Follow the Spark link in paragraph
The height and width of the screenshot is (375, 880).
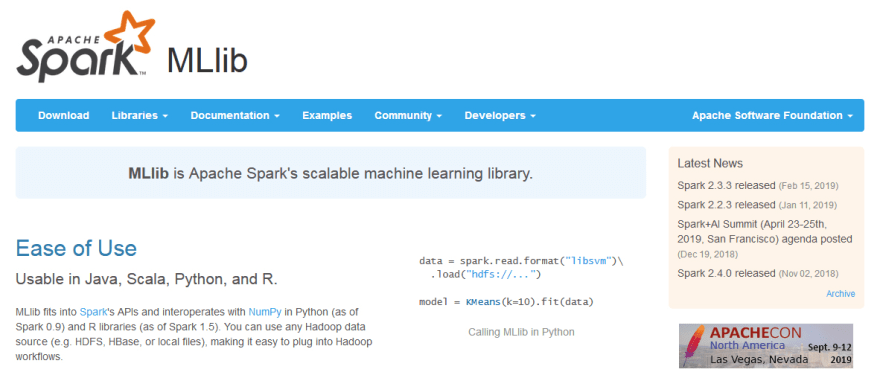click(93, 311)
